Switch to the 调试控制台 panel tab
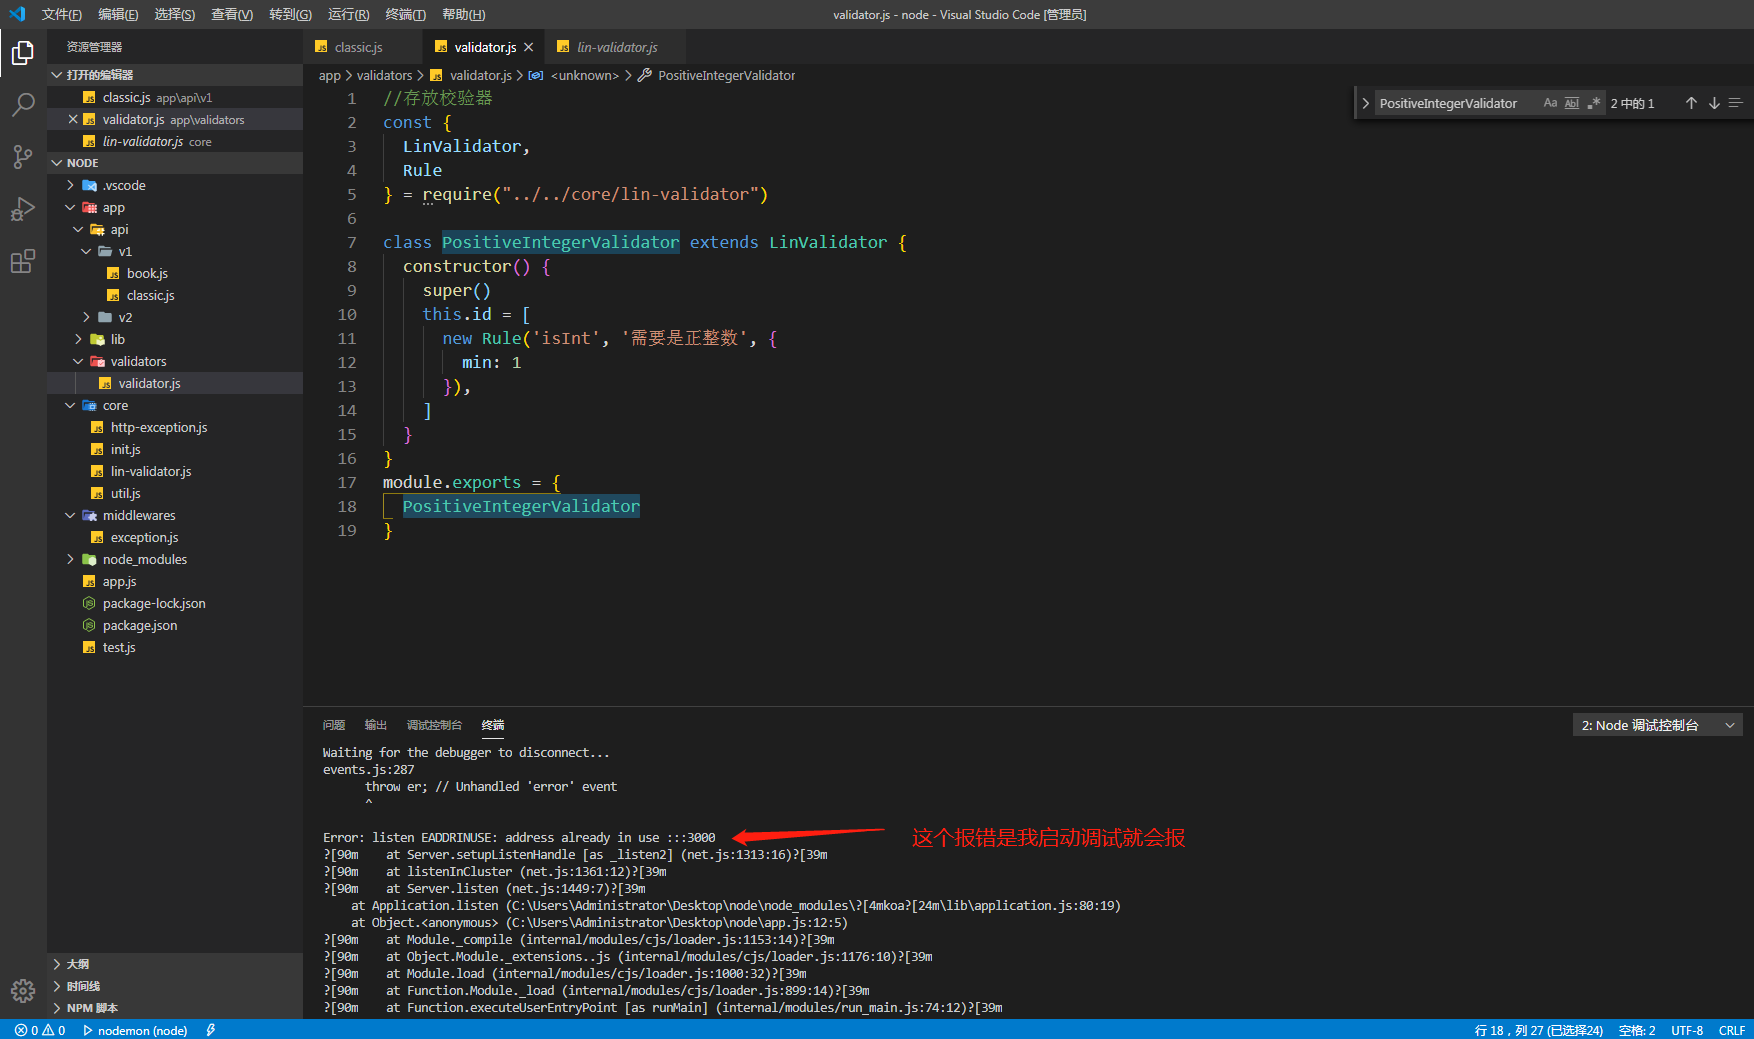Image resolution: width=1754 pixels, height=1039 pixels. pyautogui.click(x=434, y=725)
